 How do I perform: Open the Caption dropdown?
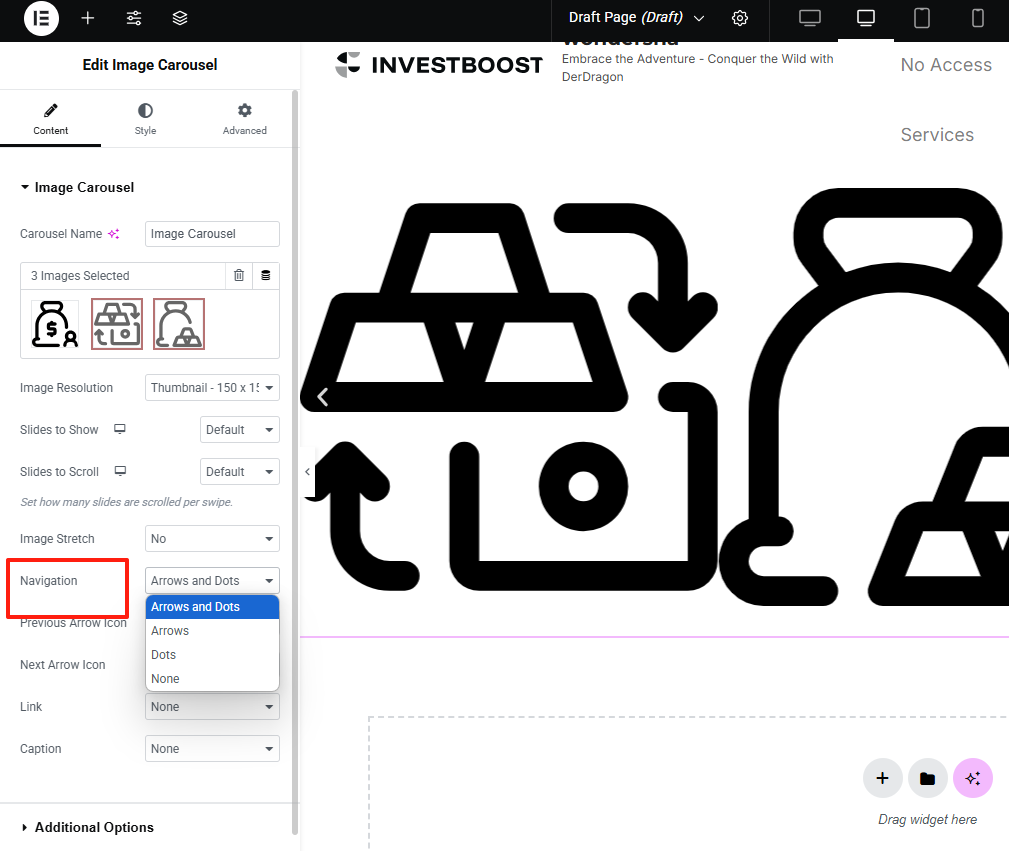point(211,748)
